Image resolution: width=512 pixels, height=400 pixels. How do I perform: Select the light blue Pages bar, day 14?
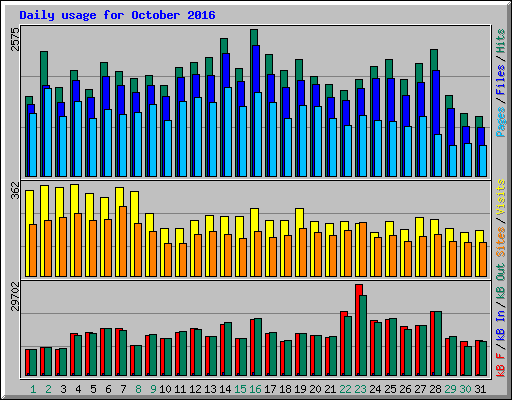(228, 132)
